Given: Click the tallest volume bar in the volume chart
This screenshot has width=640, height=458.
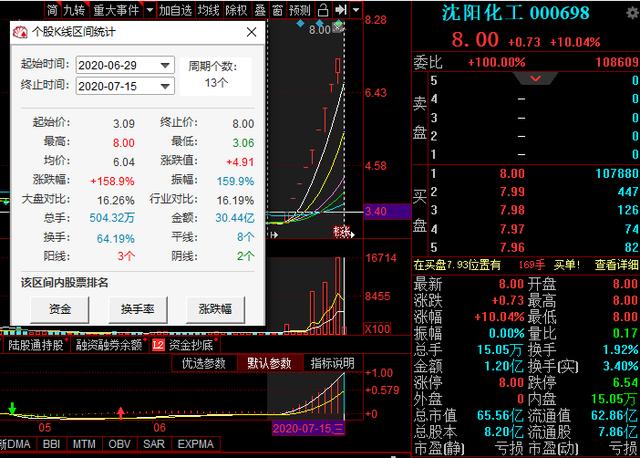Looking at the screenshot, I should [338, 296].
